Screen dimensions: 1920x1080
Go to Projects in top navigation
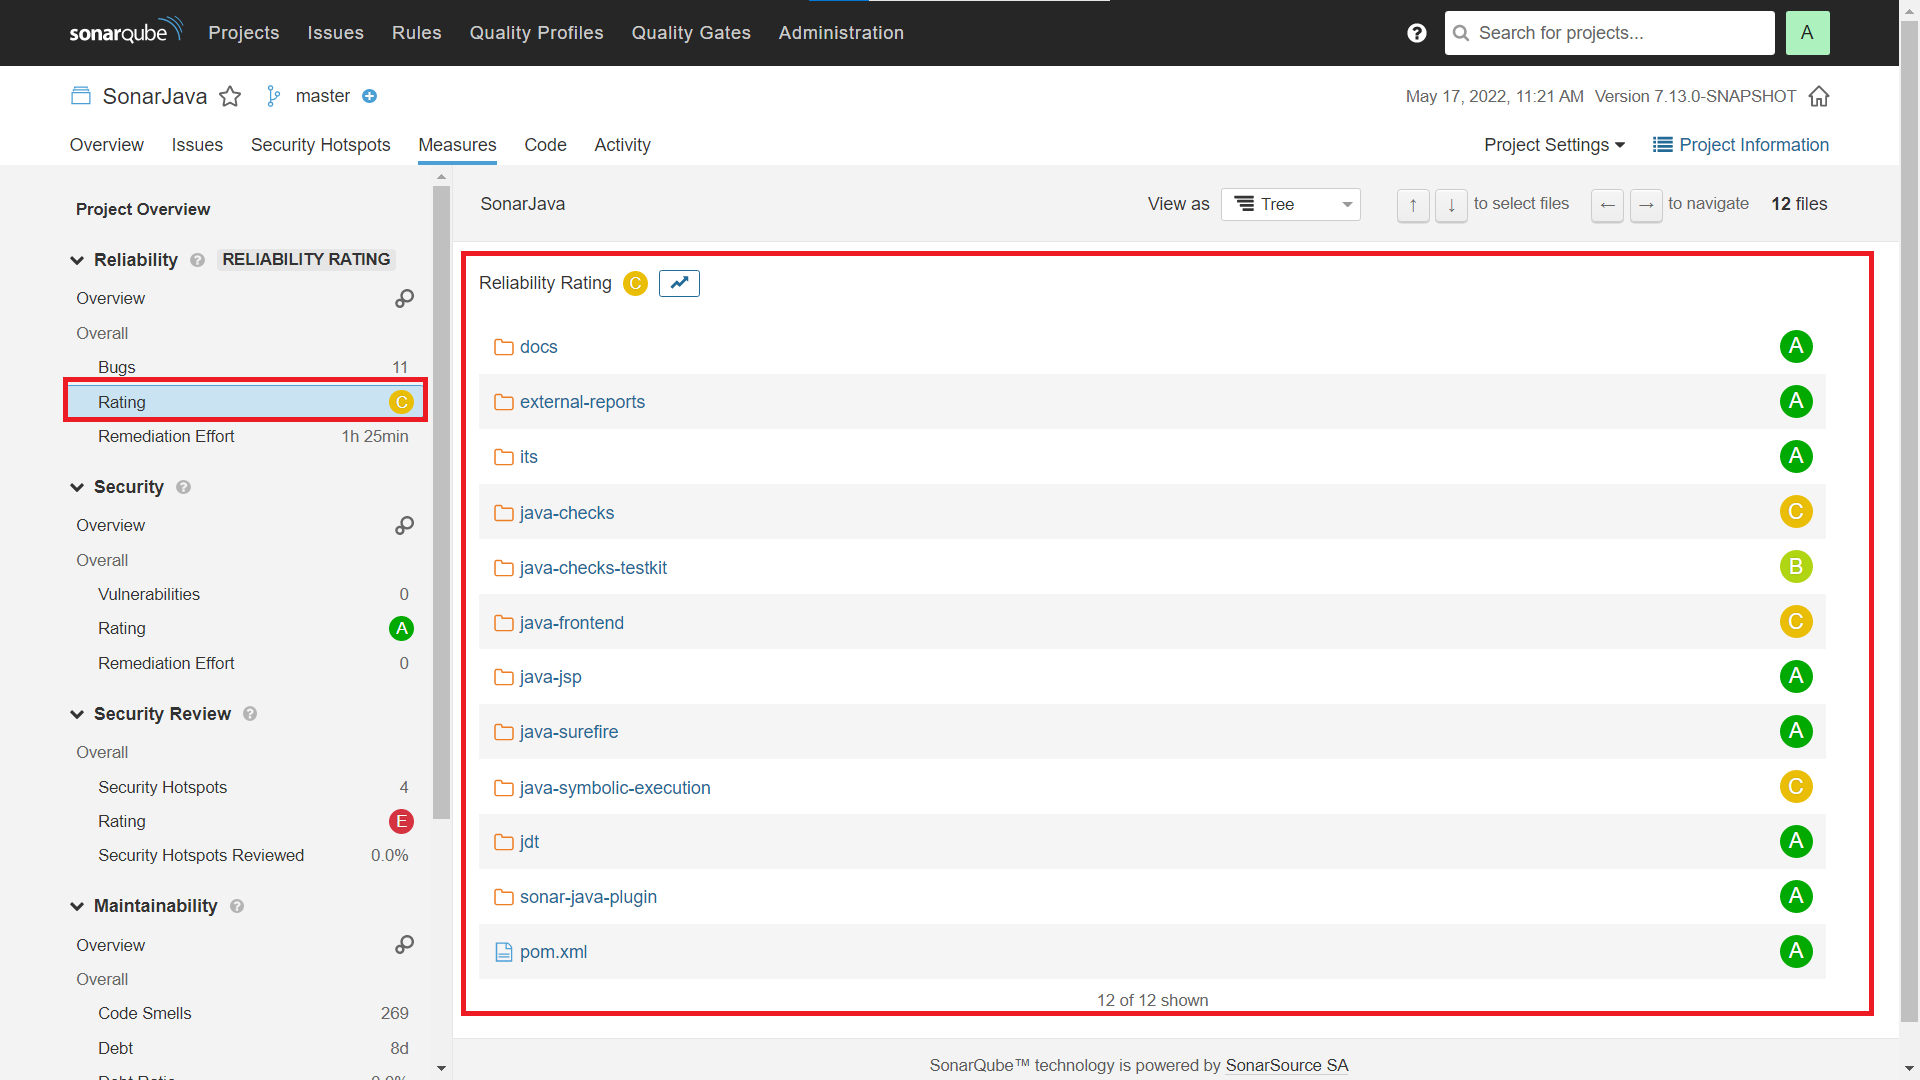coord(244,33)
